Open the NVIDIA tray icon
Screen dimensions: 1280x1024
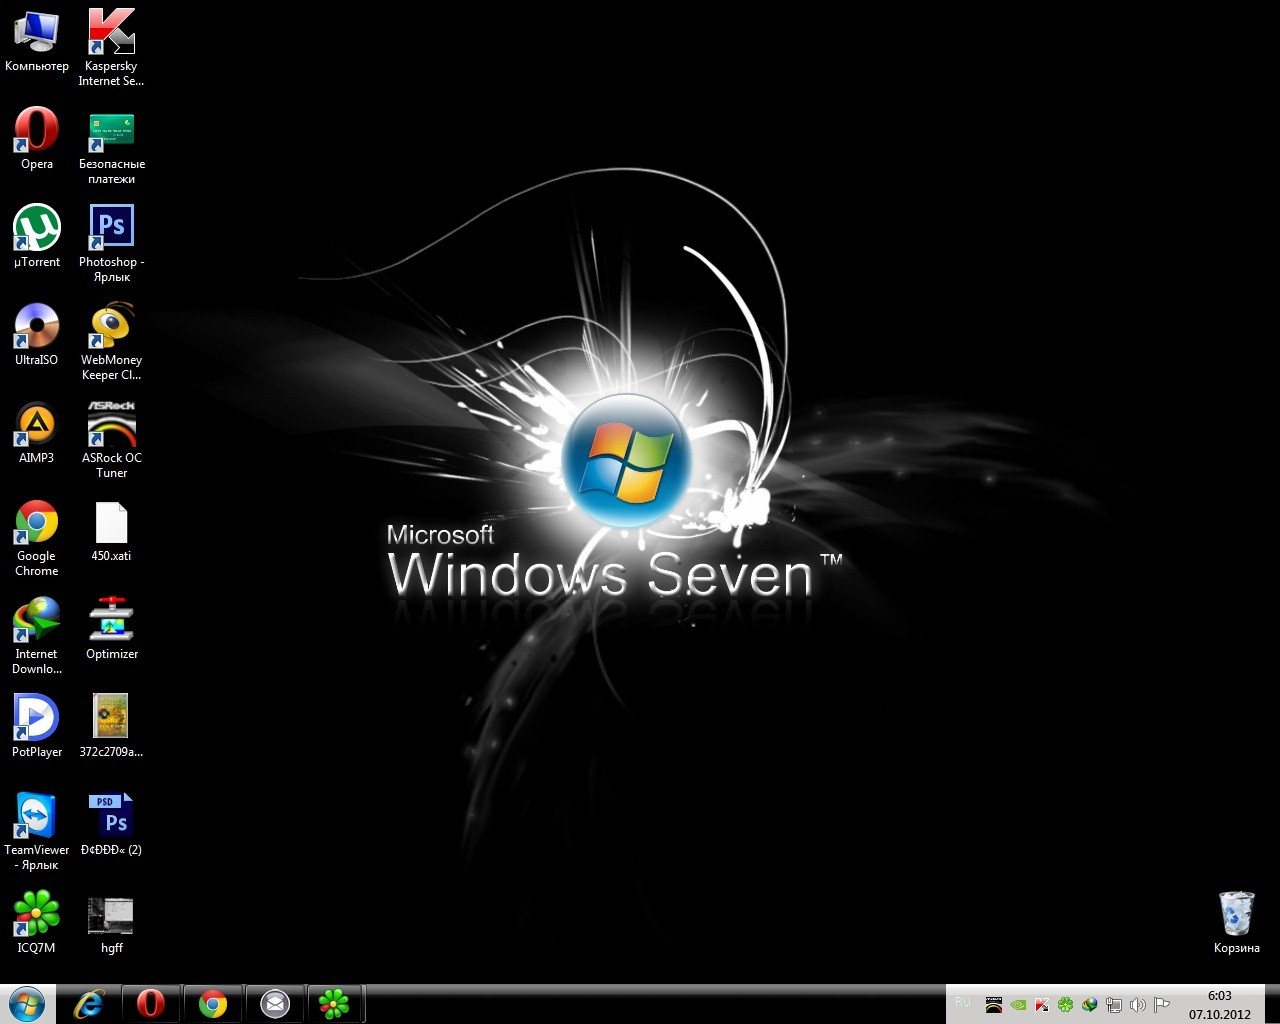click(1018, 1004)
